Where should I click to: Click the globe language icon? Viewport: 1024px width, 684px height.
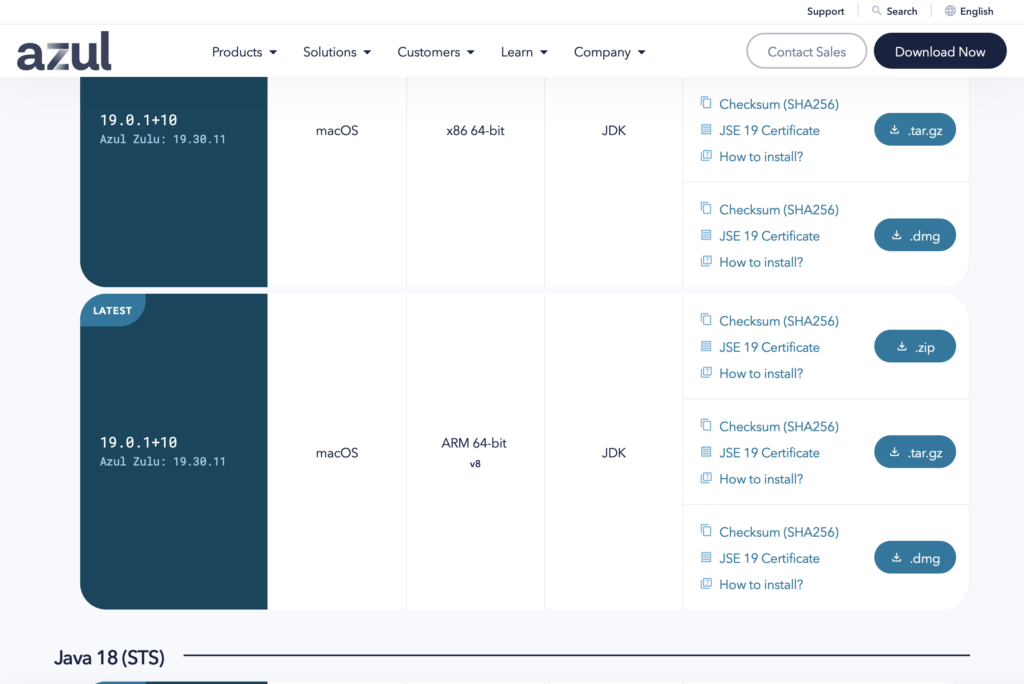(950, 11)
